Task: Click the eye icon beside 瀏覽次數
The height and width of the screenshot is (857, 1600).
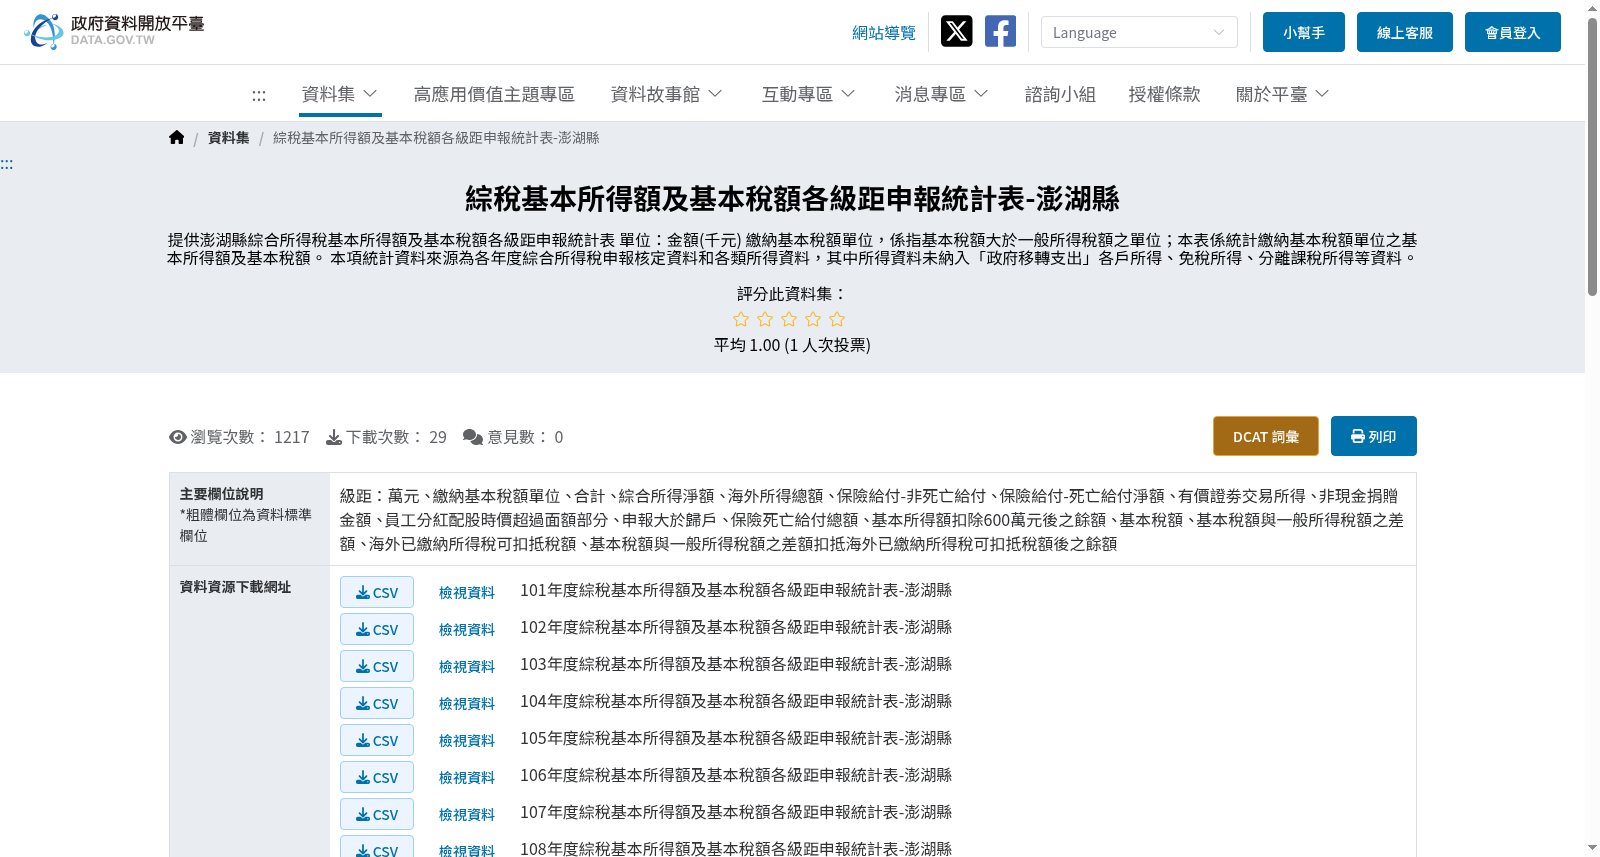Action: [x=178, y=437]
